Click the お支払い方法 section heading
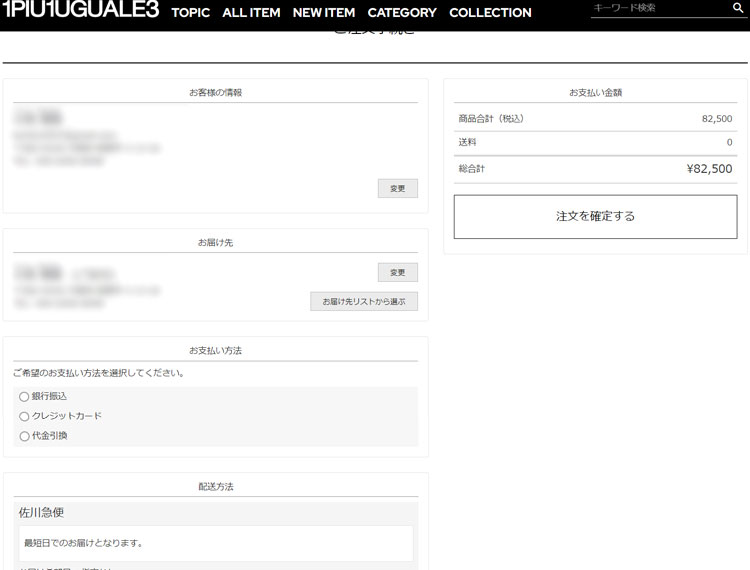 pyautogui.click(x=215, y=350)
